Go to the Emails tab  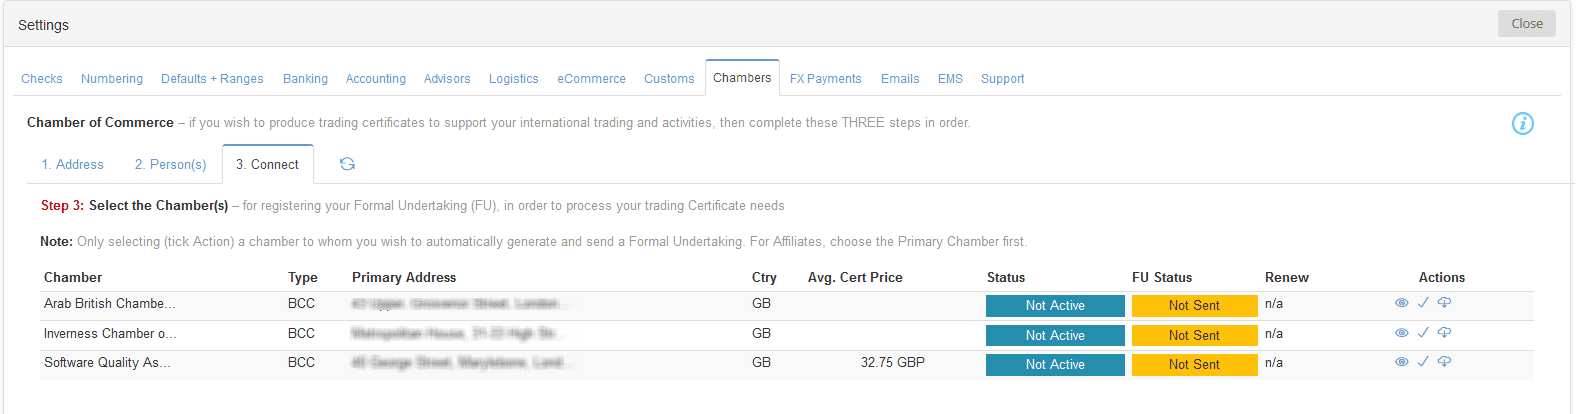tap(900, 78)
